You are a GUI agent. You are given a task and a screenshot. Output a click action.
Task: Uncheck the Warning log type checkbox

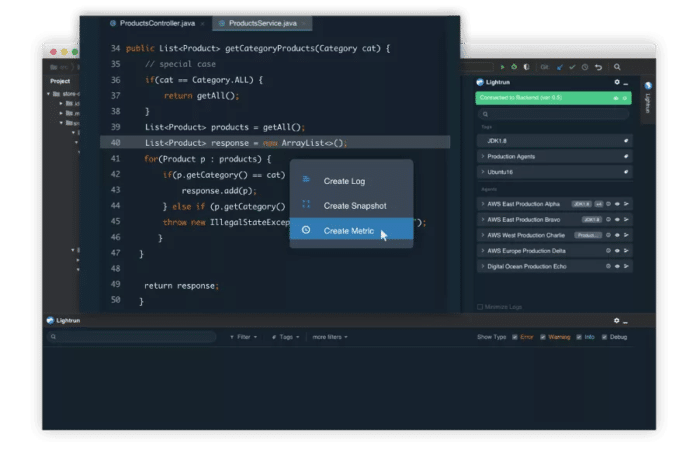(x=543, y=337)
